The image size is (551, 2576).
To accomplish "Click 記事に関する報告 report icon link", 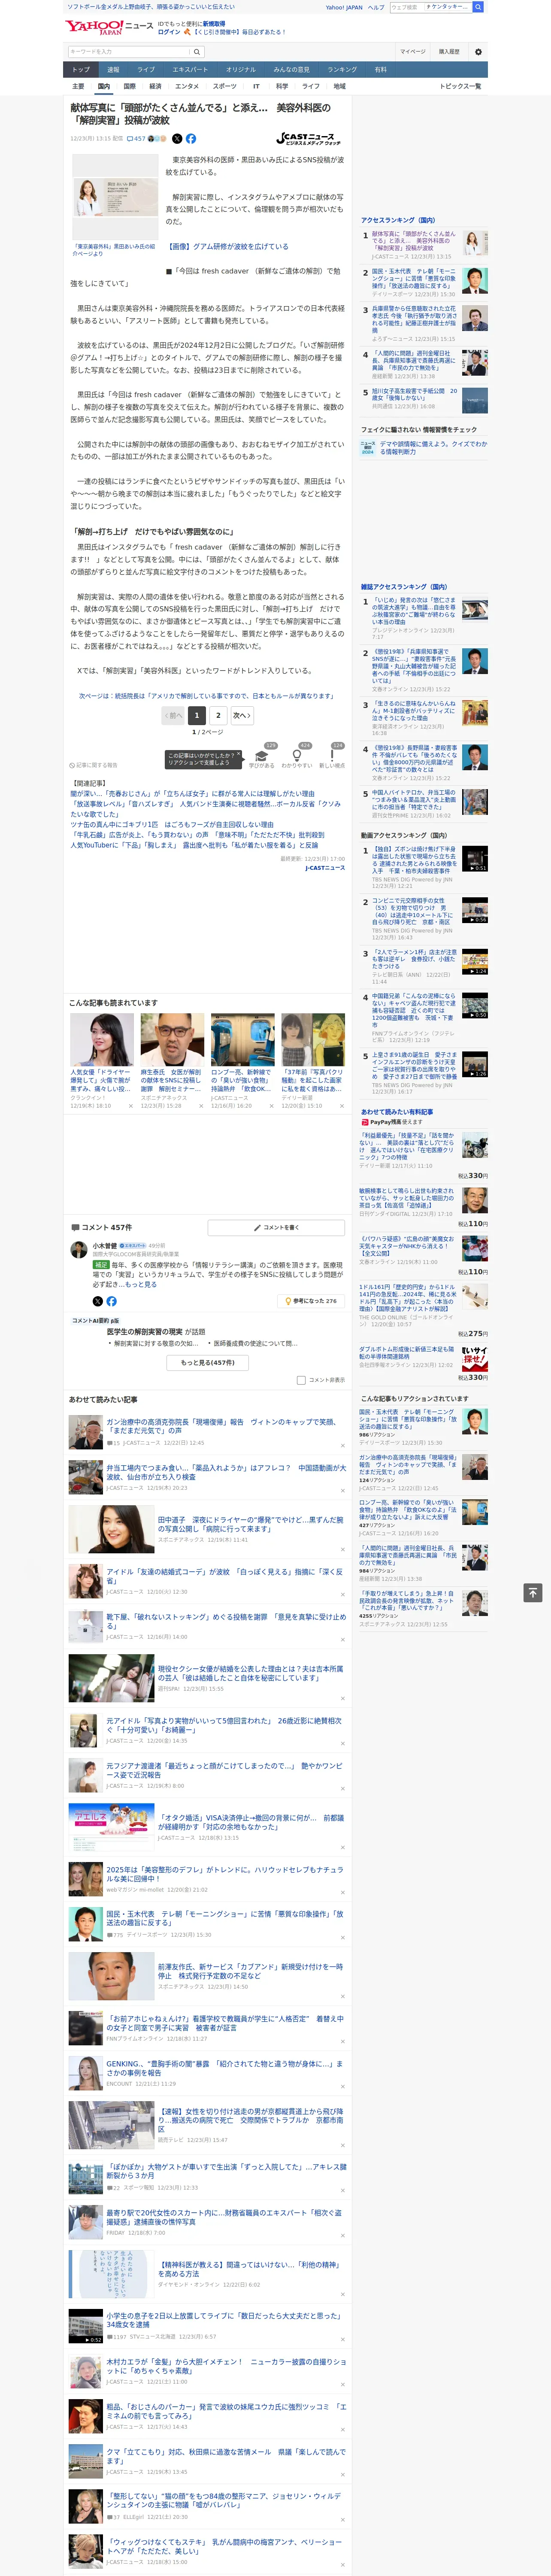I will pyautogui.click(x=93, y=765).
